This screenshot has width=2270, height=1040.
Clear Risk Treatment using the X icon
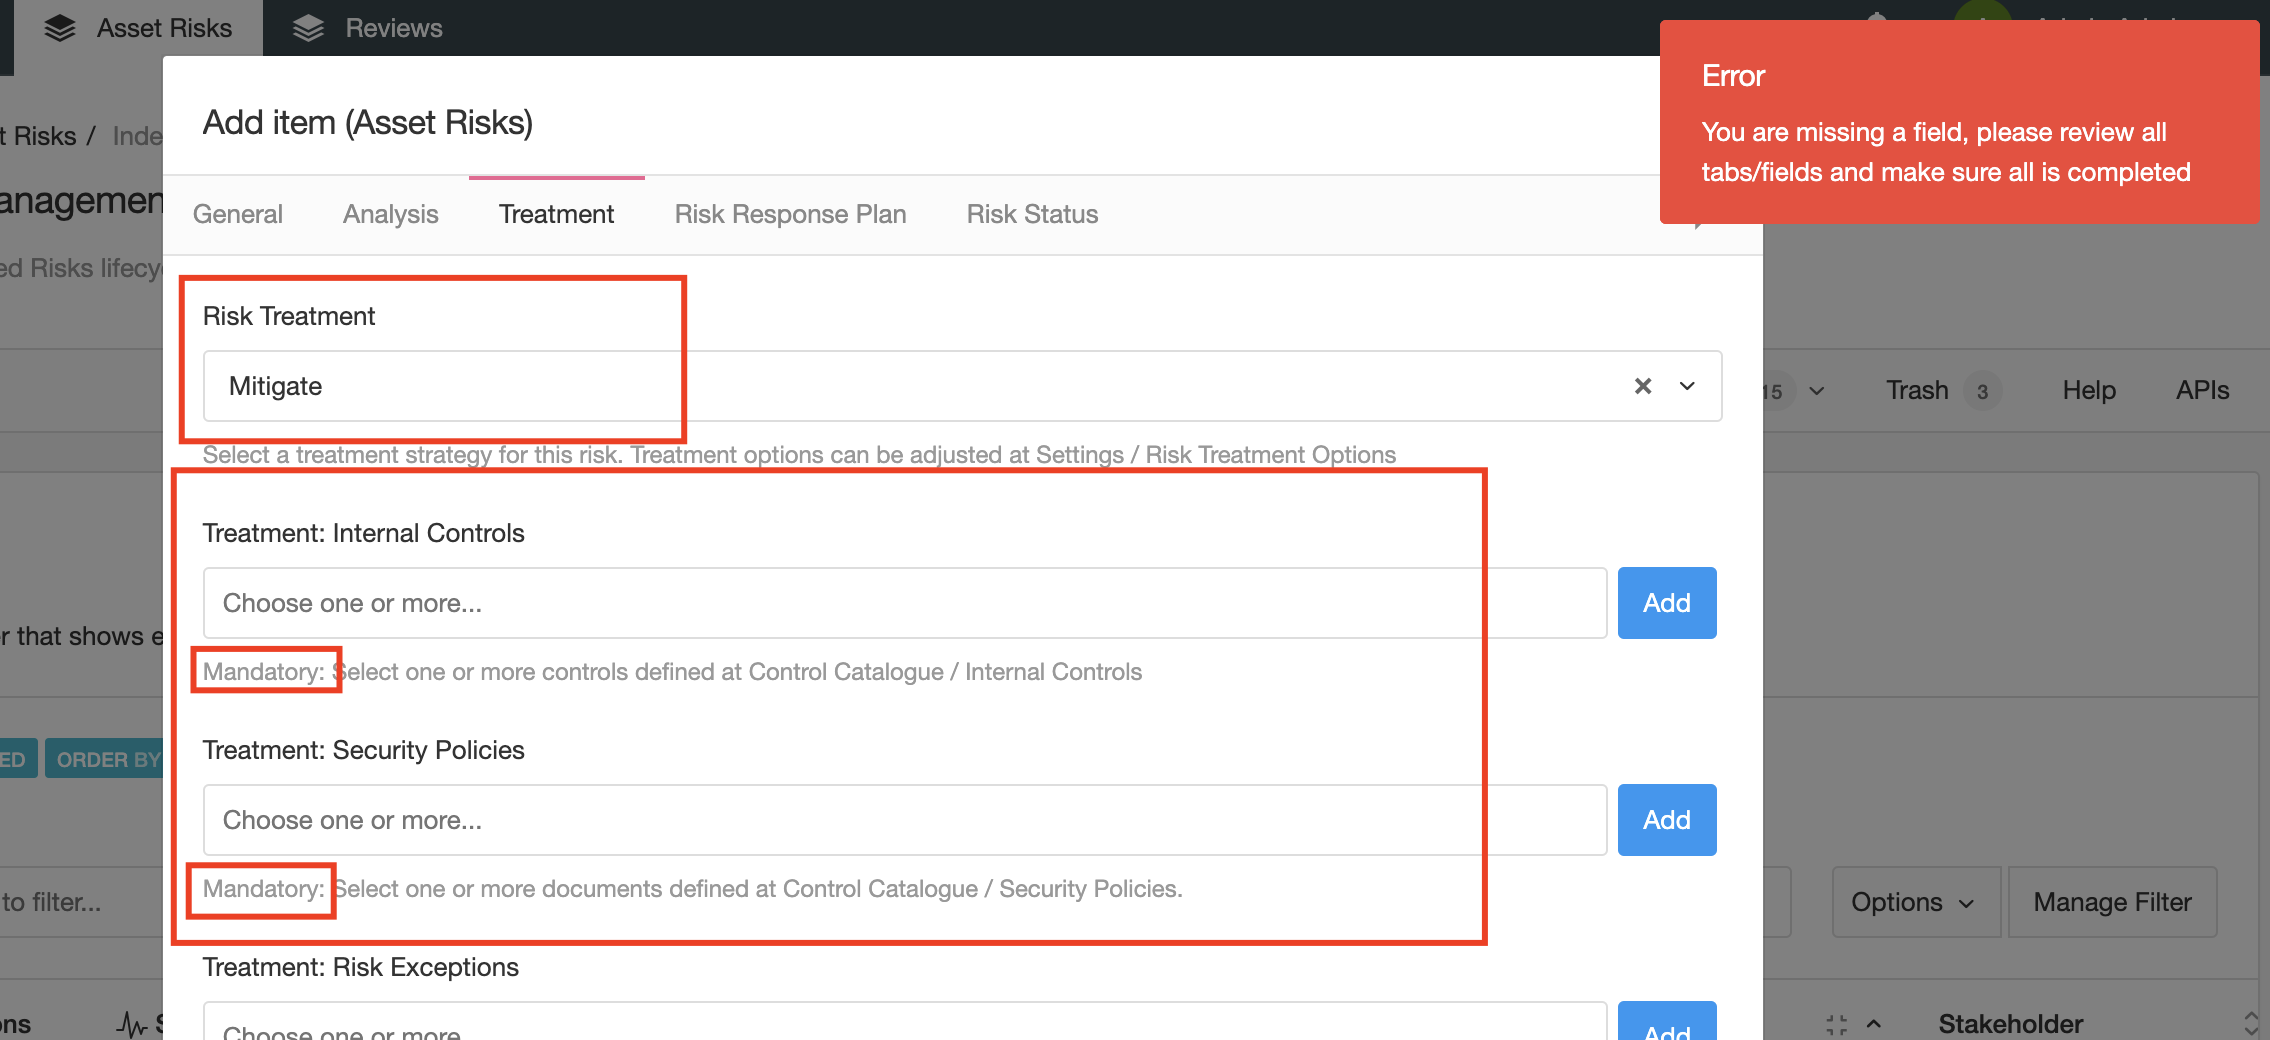[x=1643, y=386]
